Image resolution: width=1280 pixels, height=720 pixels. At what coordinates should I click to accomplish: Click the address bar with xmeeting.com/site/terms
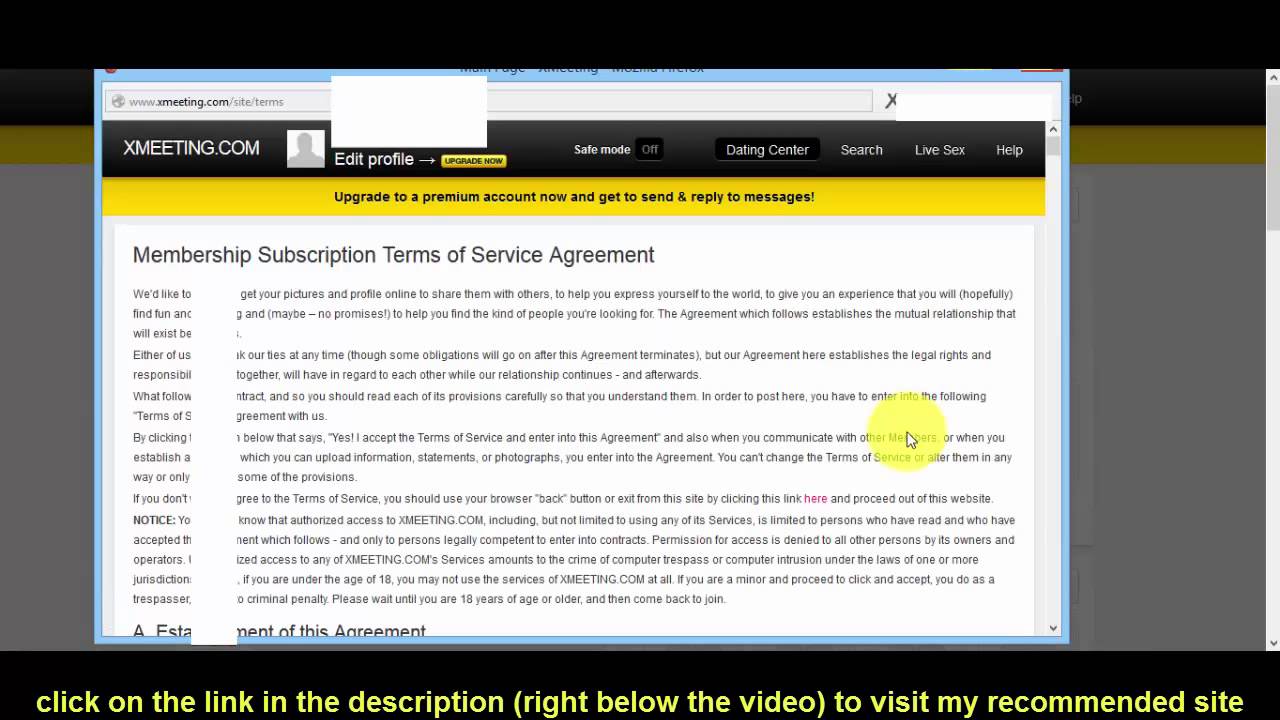pos(490,101)
